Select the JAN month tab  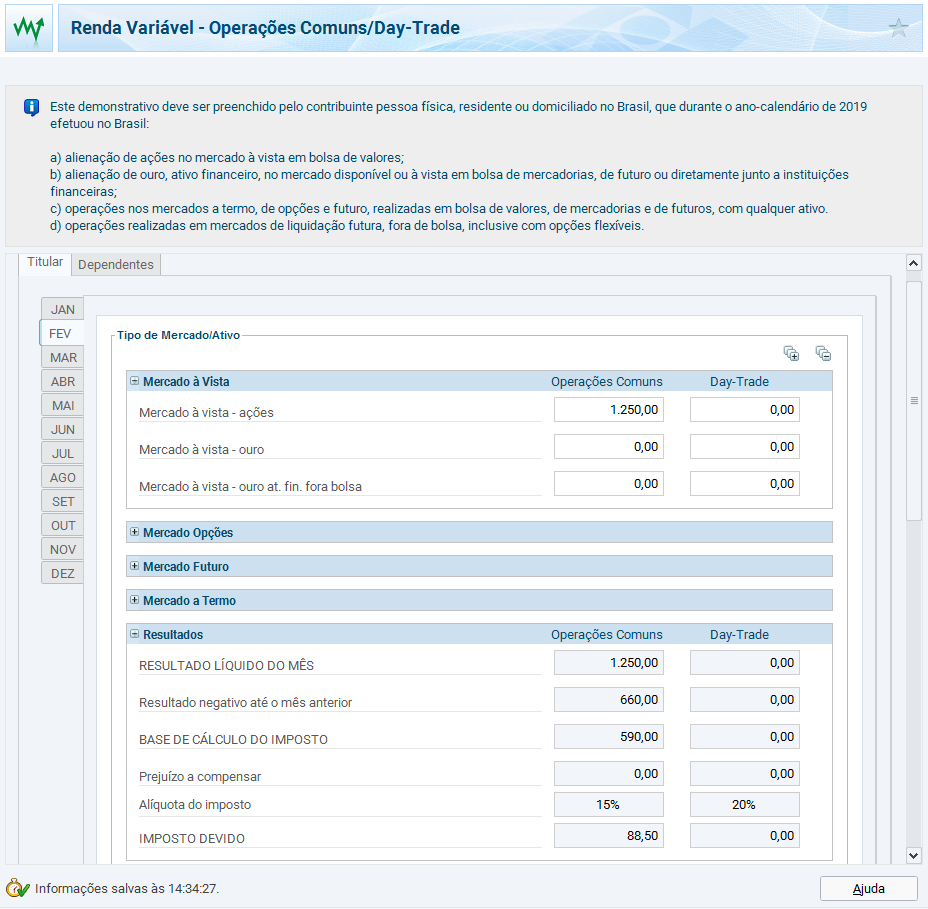point(62,310)
